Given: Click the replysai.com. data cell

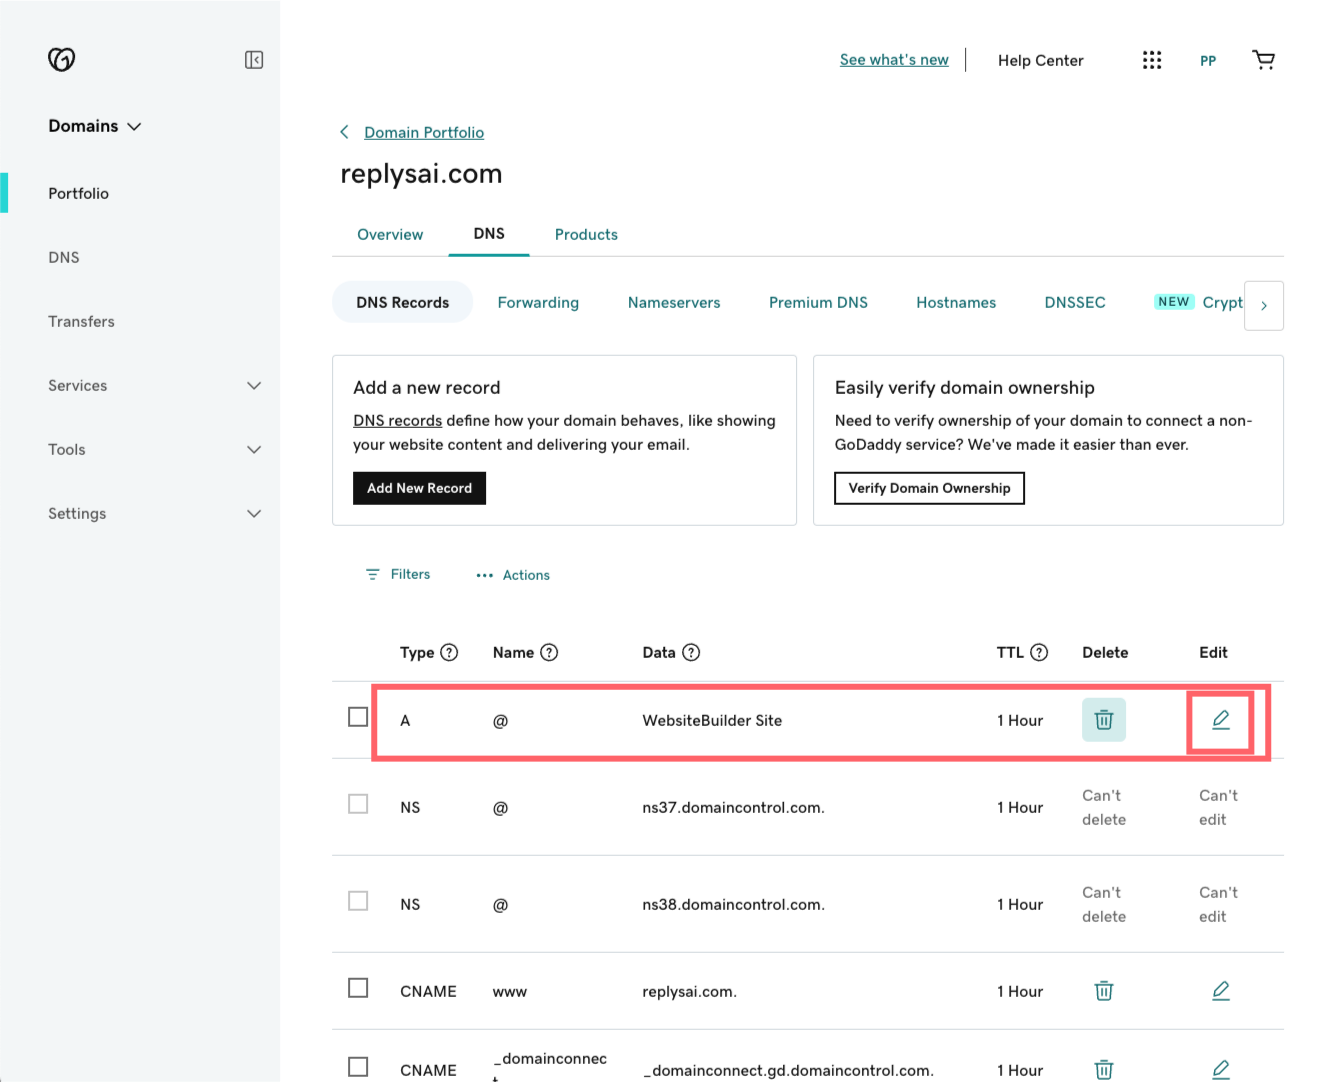Looking at the screenshot, I should [689, 991].
